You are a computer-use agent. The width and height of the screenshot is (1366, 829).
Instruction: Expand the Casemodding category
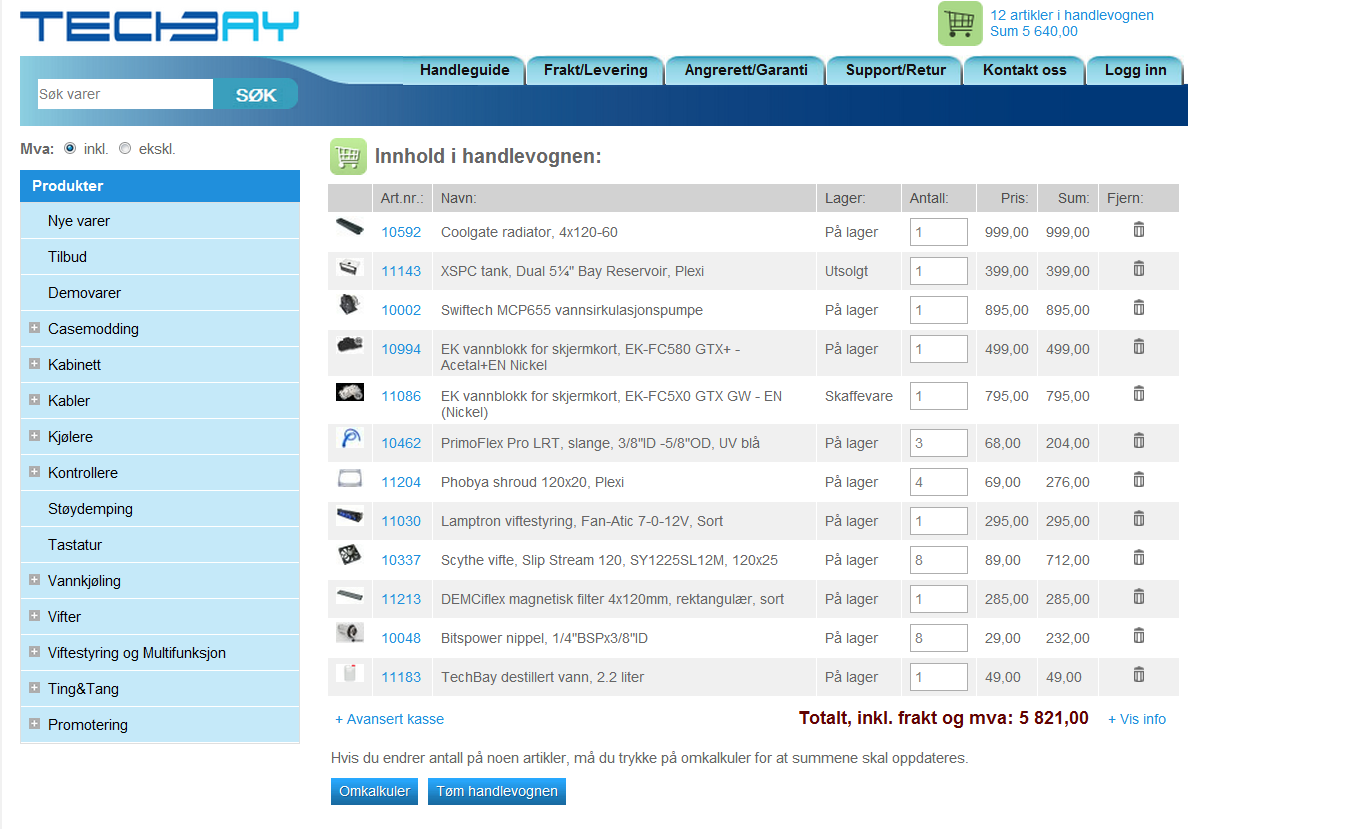click(35, 328)
